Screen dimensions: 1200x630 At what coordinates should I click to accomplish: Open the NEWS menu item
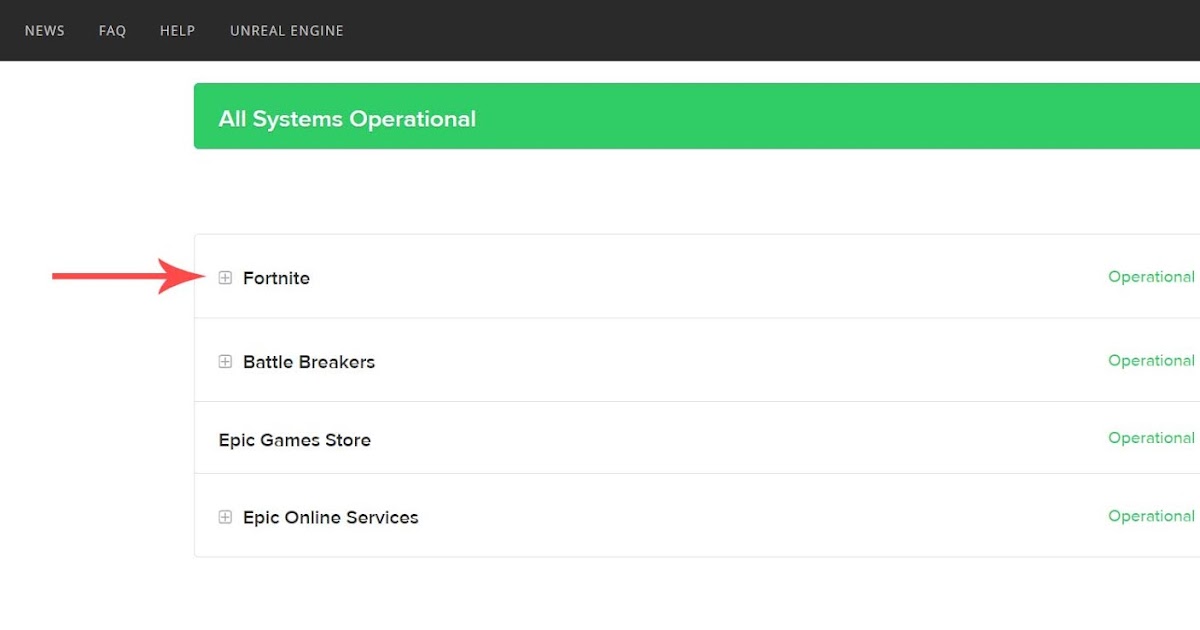[x=45, y=31]
